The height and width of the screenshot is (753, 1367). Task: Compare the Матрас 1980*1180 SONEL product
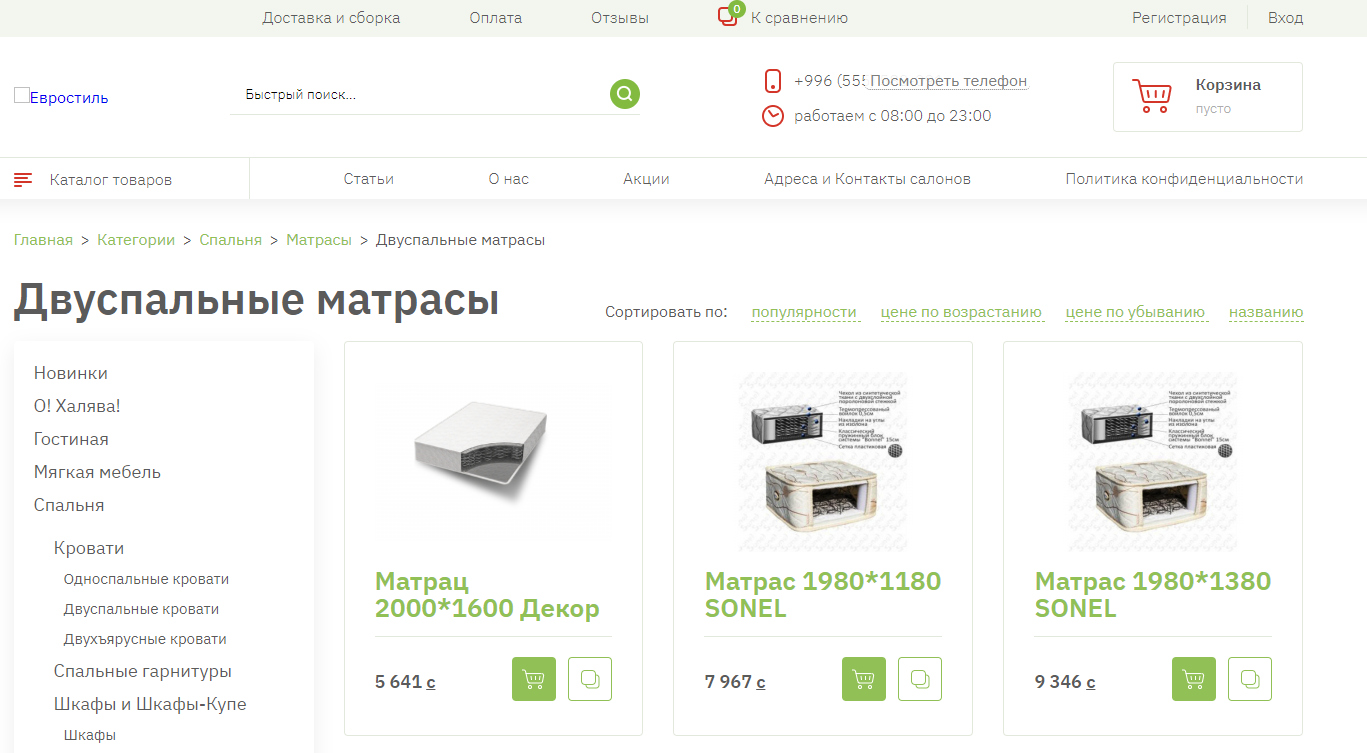pyautogui.click(x=920, y=679)
